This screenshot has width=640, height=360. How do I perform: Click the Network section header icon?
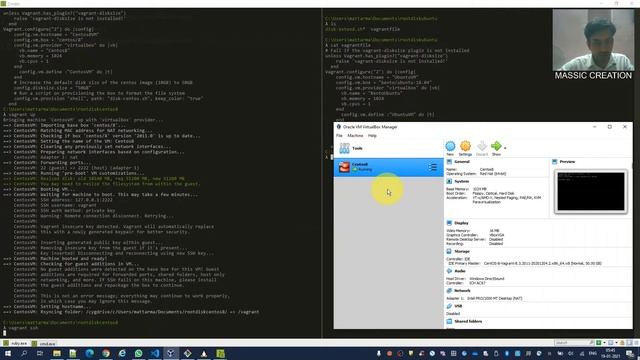click(x=449, y=291)
